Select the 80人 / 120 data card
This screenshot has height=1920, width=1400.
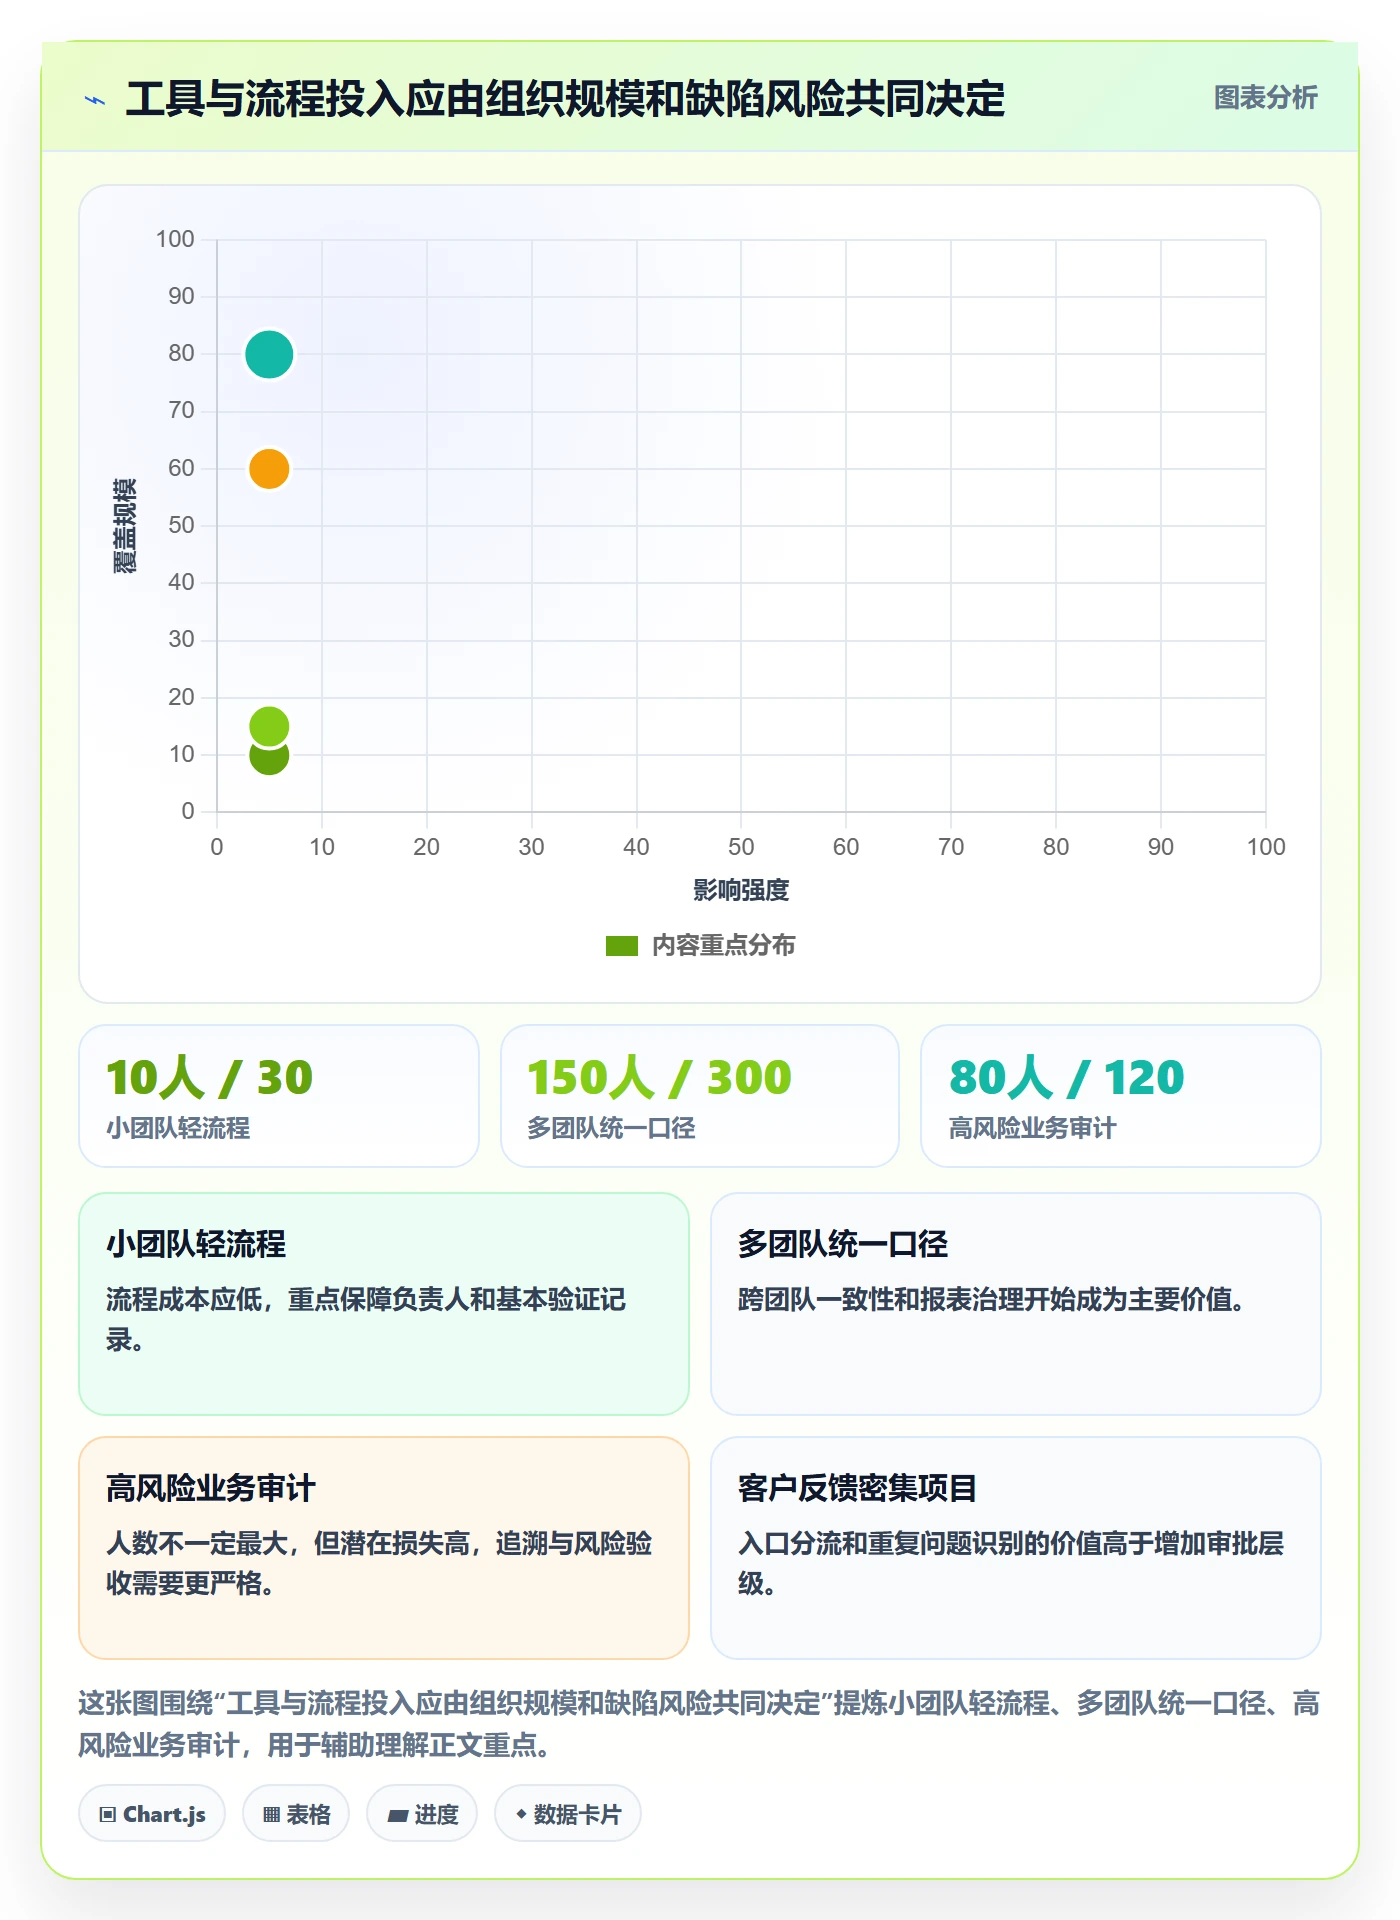coord(1121,1096)
